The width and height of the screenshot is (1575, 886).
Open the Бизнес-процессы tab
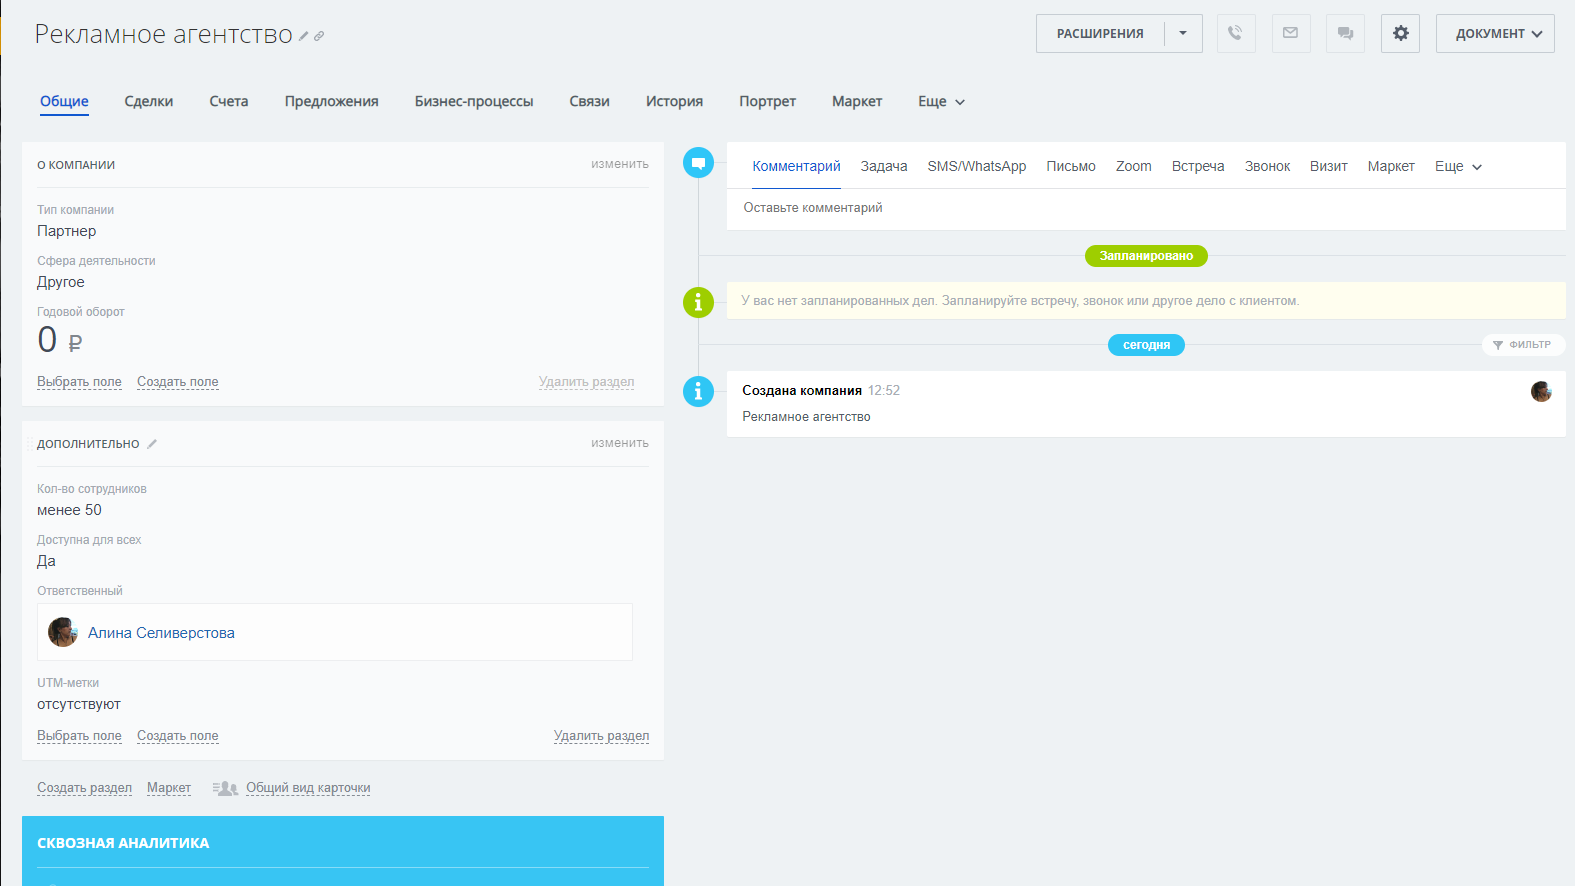[x=474, y=102]
